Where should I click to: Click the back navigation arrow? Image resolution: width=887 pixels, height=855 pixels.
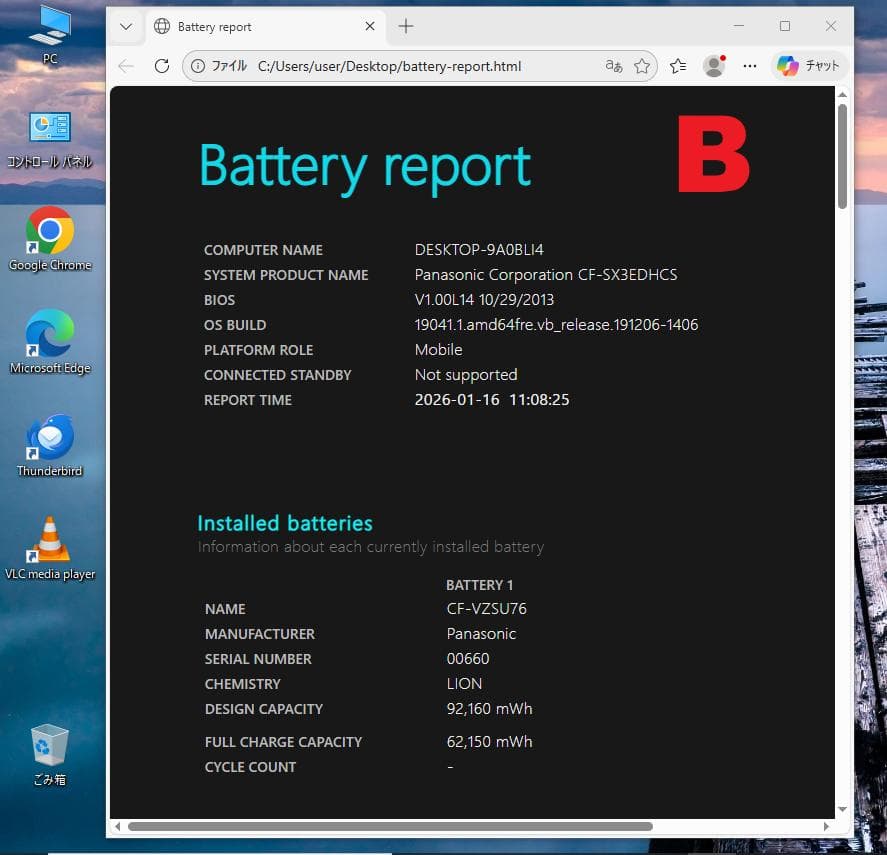[126, 66]
